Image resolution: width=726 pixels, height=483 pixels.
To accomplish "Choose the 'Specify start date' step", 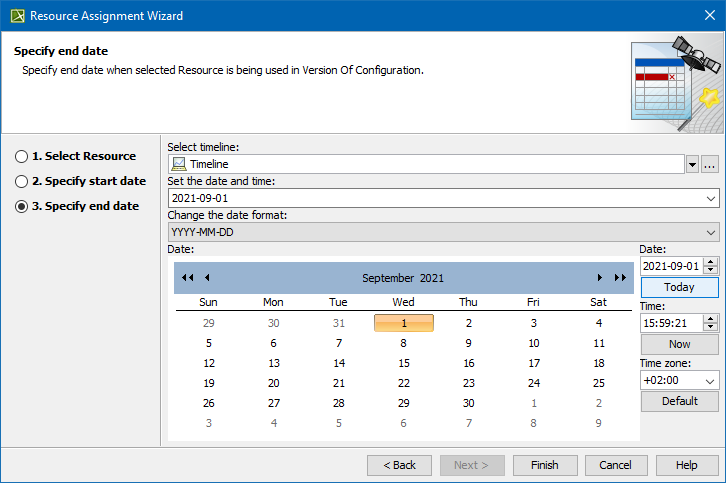I will [x=22, y=182].
